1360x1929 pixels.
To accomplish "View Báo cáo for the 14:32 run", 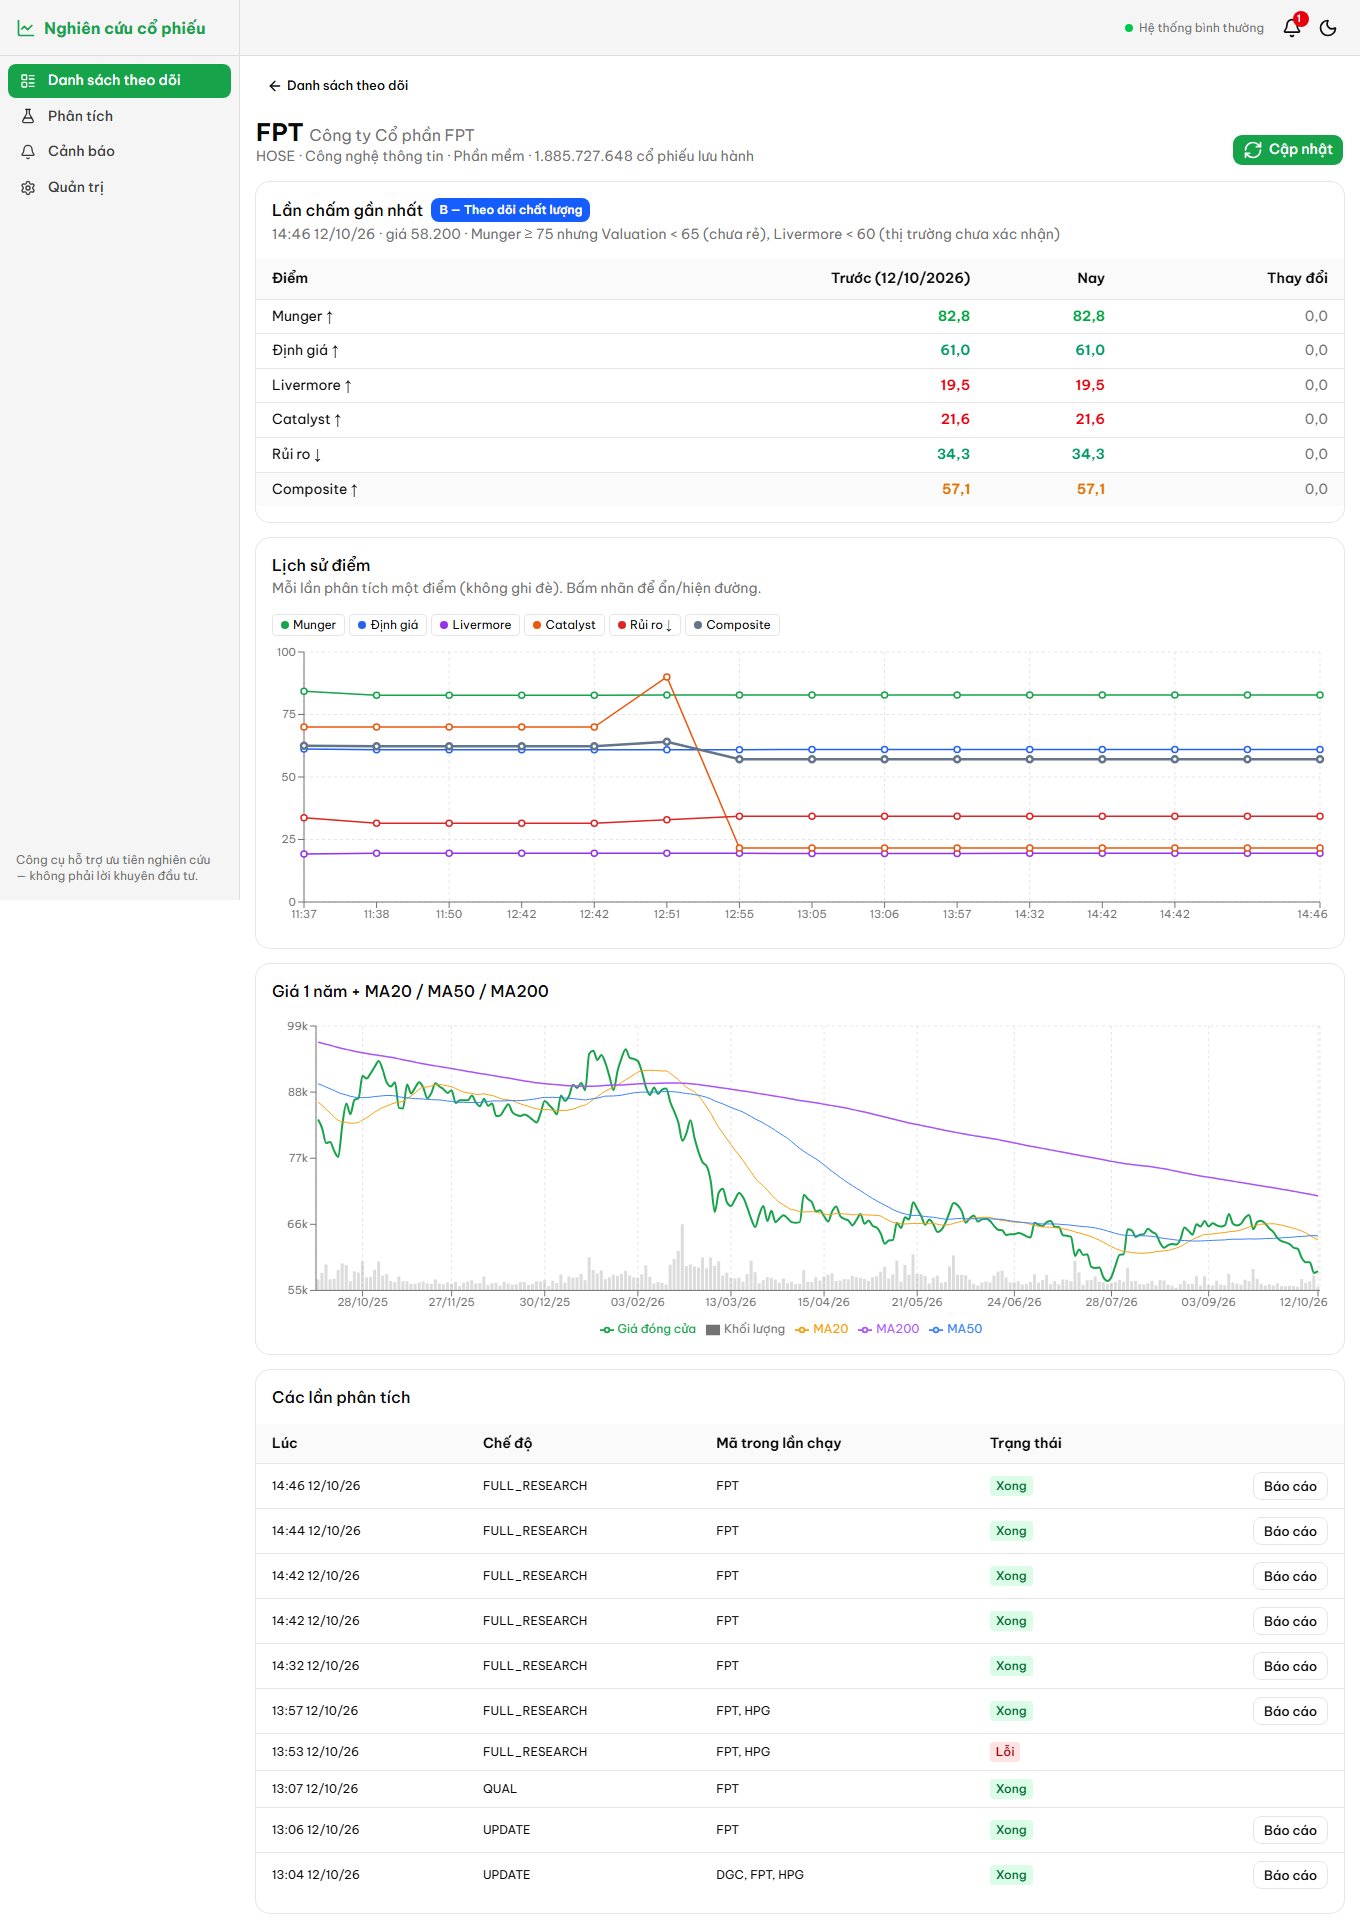I will (1290, 1667).
